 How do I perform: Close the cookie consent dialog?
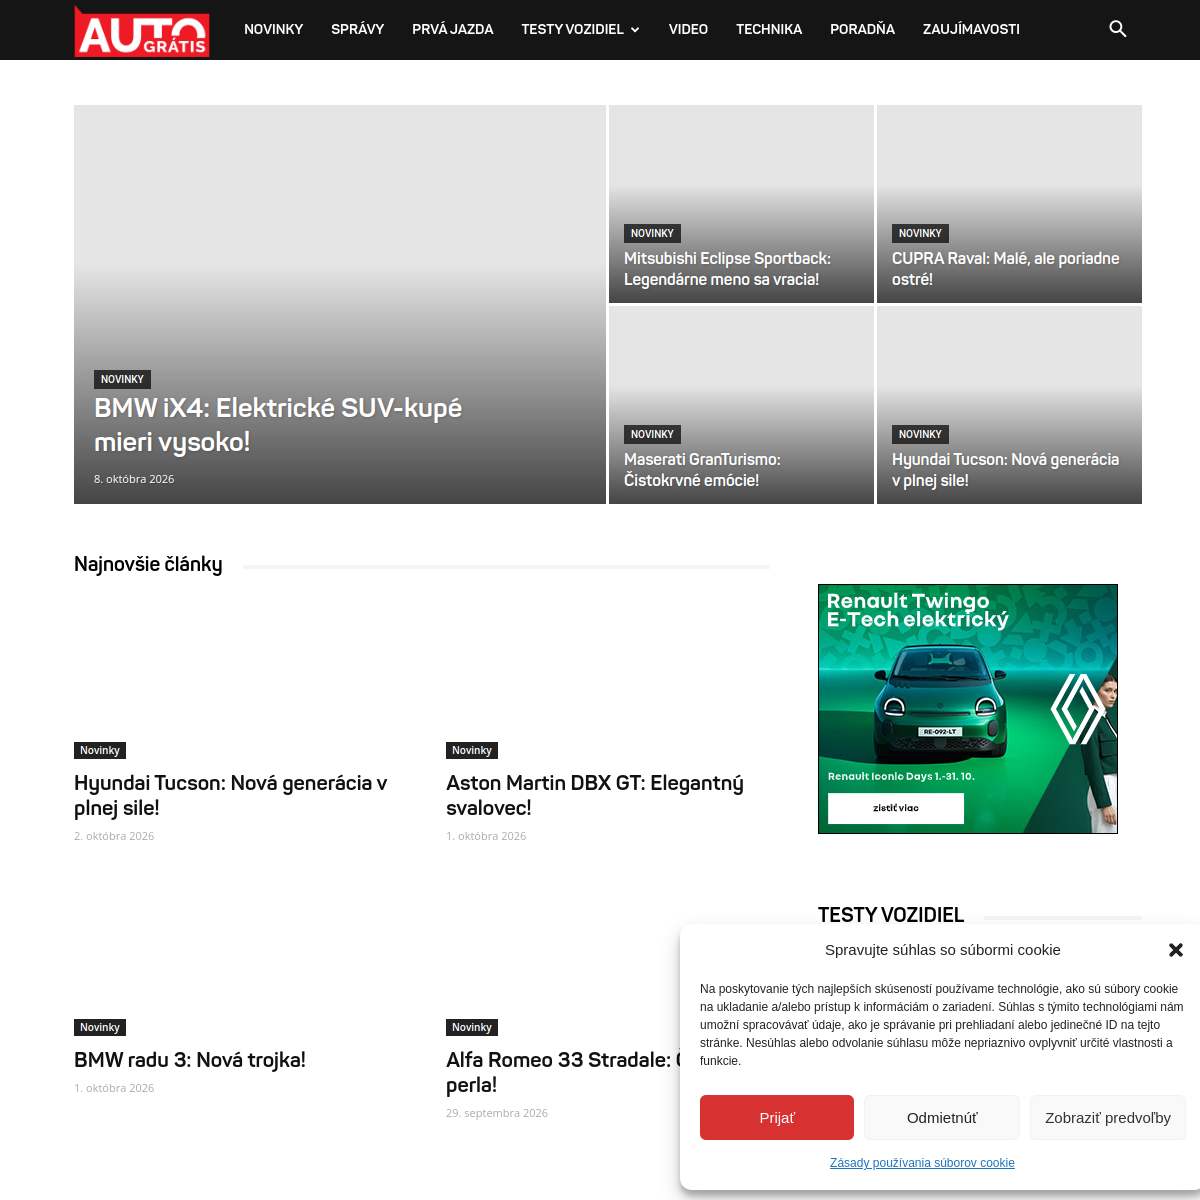(1176, 950)
